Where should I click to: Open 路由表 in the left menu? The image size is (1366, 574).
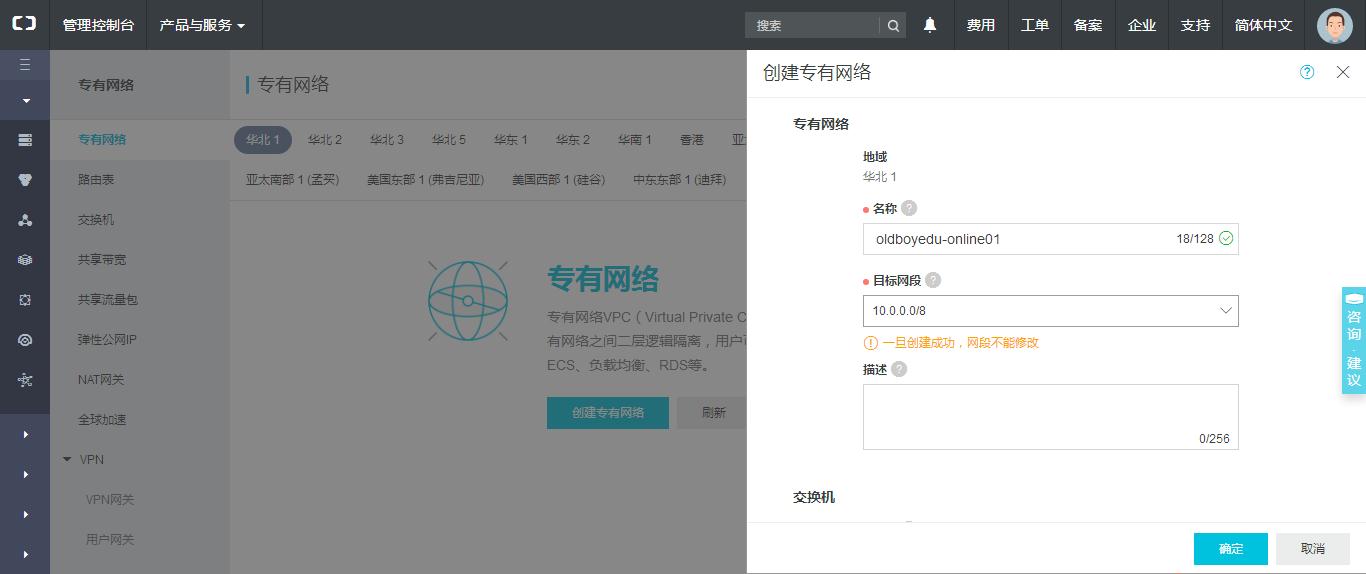pos(96,180)
